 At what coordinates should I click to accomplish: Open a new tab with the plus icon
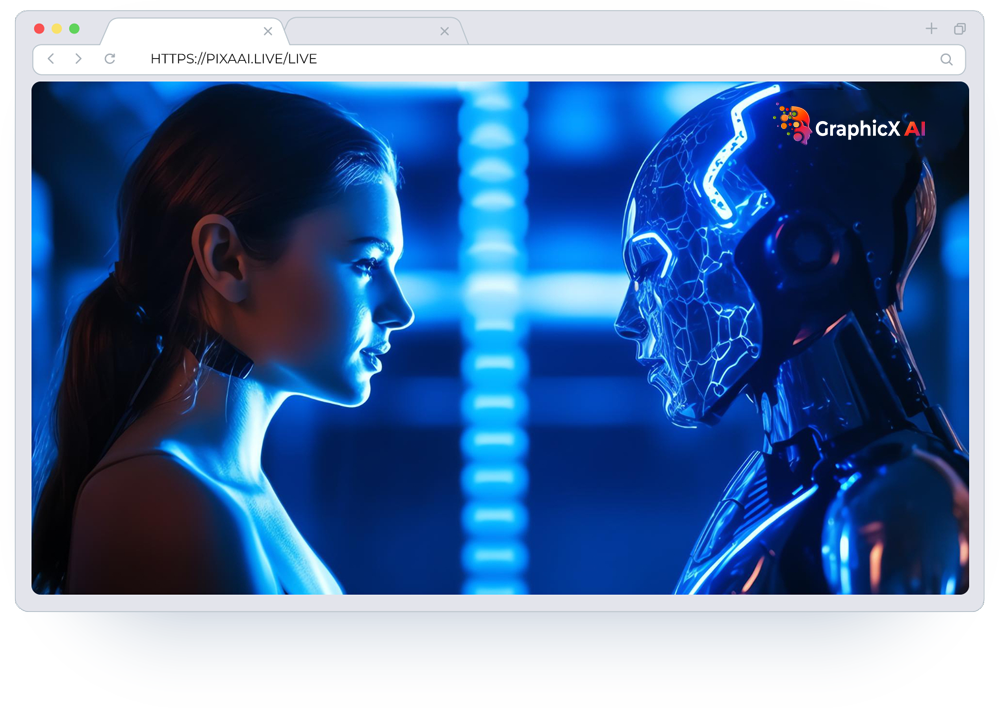point(932,28)
